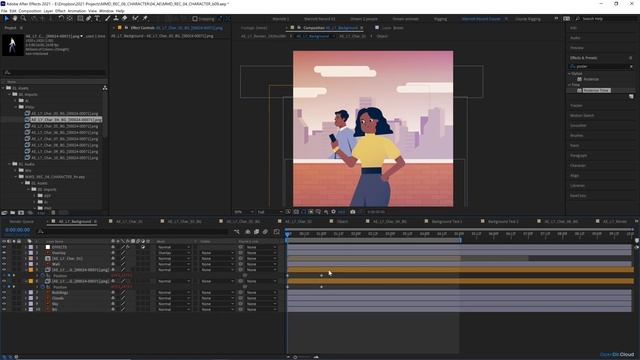
Task: Open the project flowchart view icon
Action: [x=105, y=88]
